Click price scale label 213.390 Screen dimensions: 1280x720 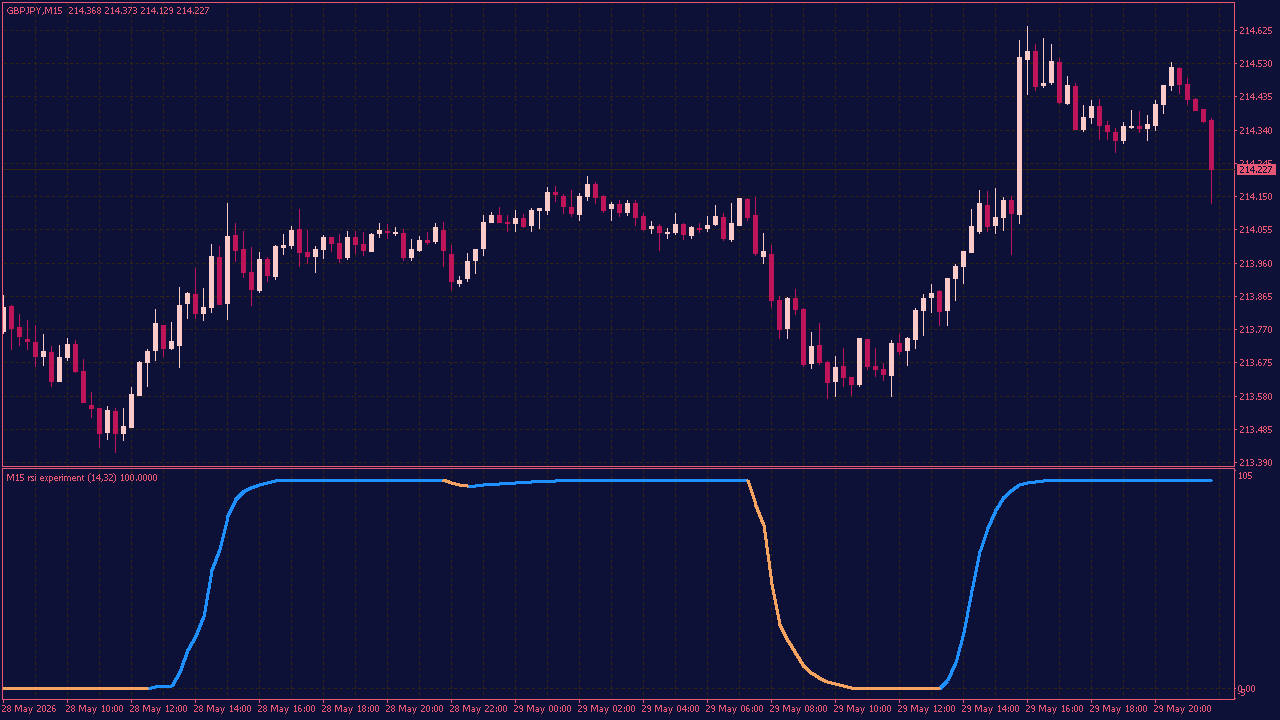[x=1255, y=463]
